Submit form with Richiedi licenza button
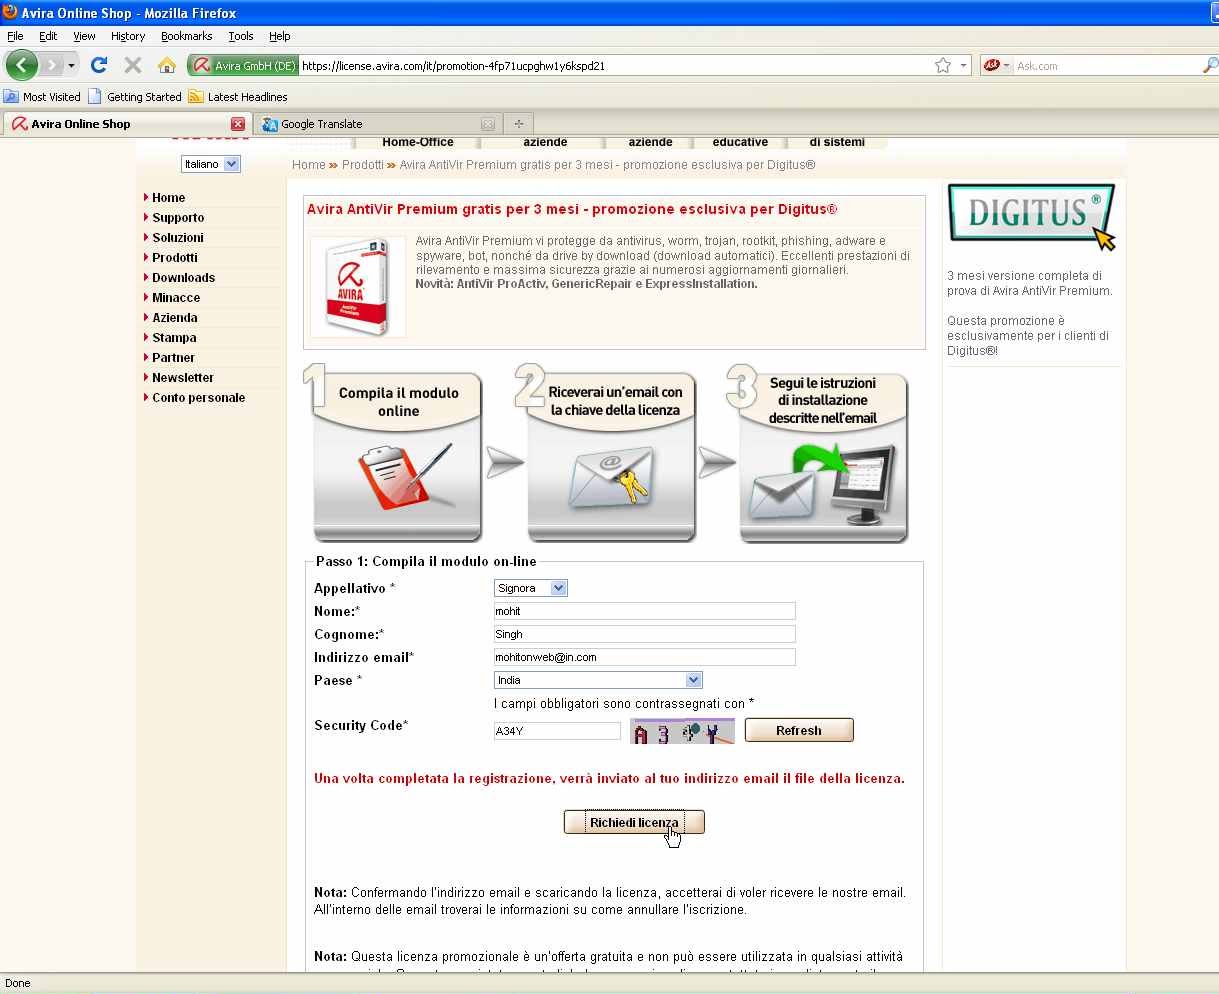 (634, 822)
